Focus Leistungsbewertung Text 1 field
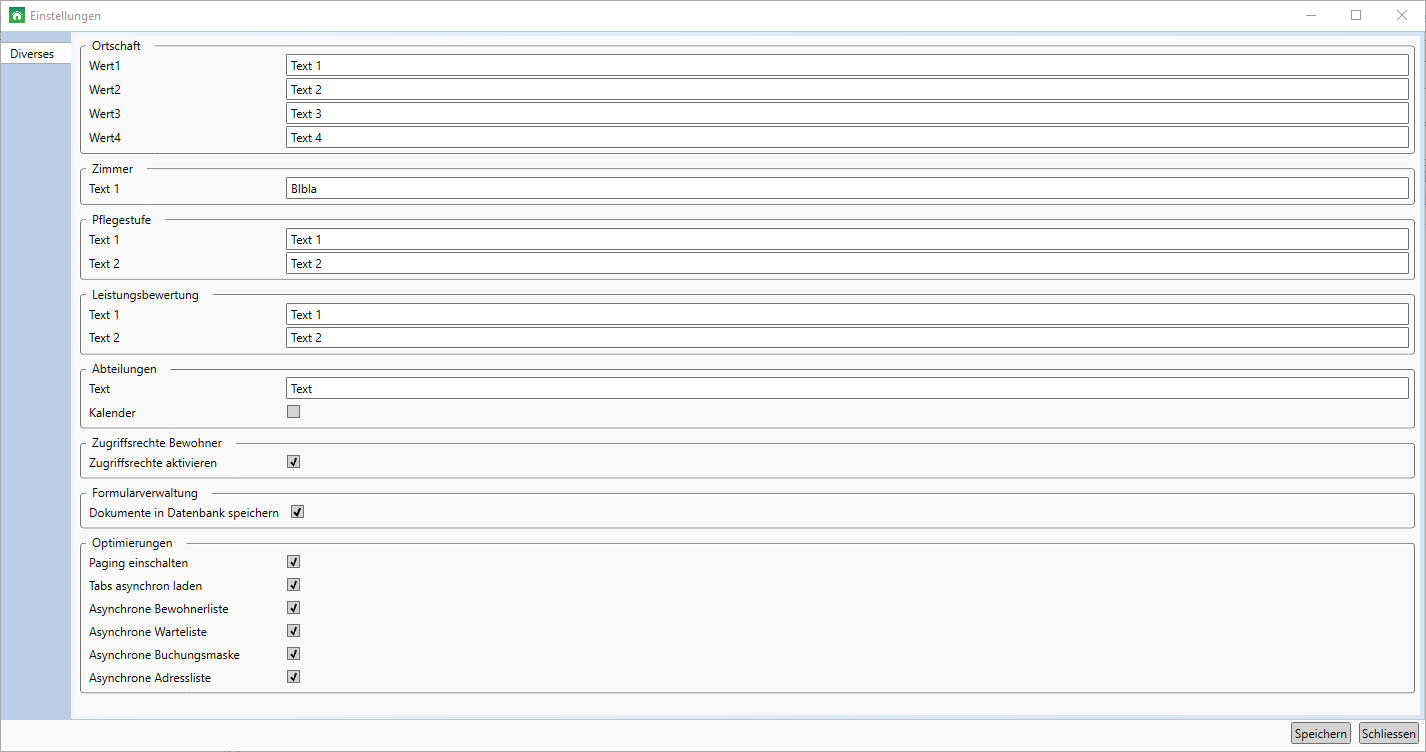The height and width of the screenshot is (752, 1426). click(x=847, y=314)
